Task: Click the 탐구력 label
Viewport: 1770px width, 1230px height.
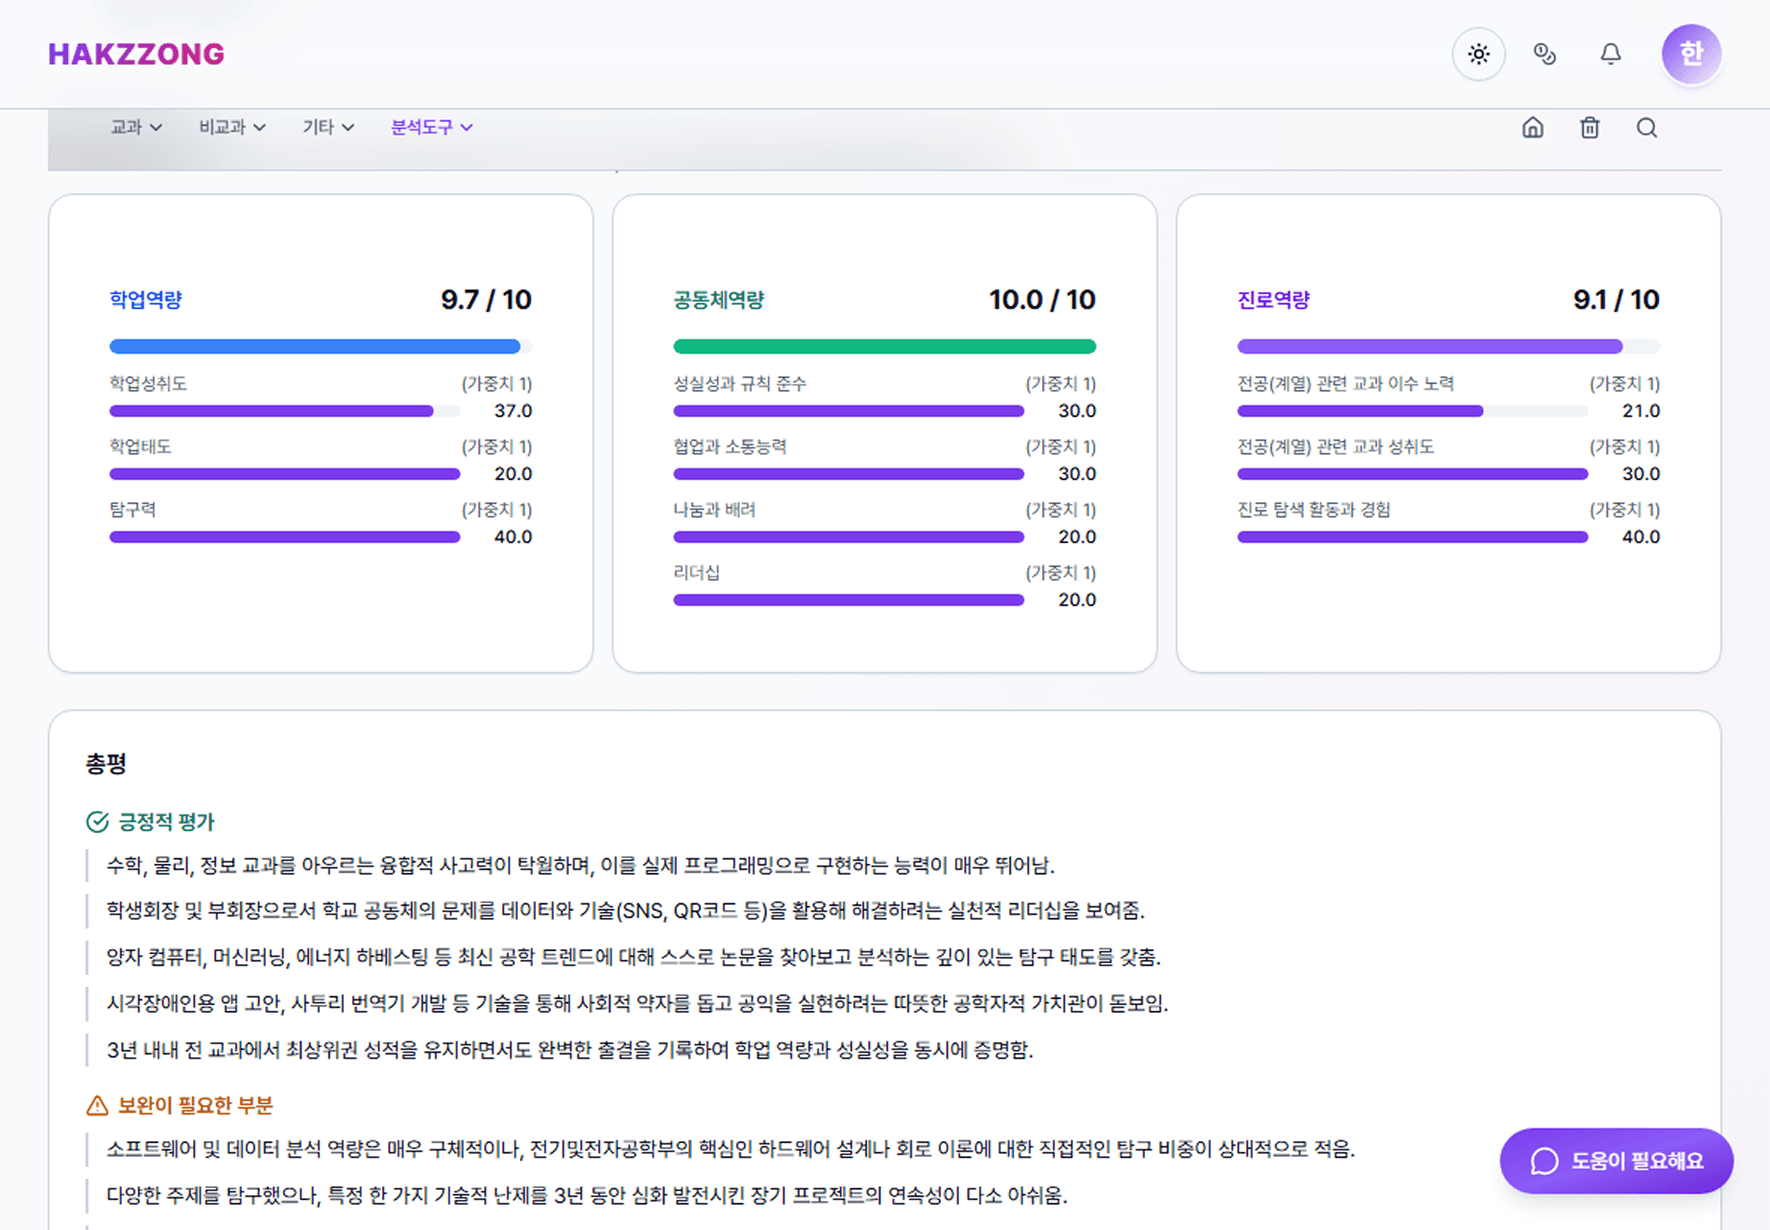Action: click(x=132, y=510)
